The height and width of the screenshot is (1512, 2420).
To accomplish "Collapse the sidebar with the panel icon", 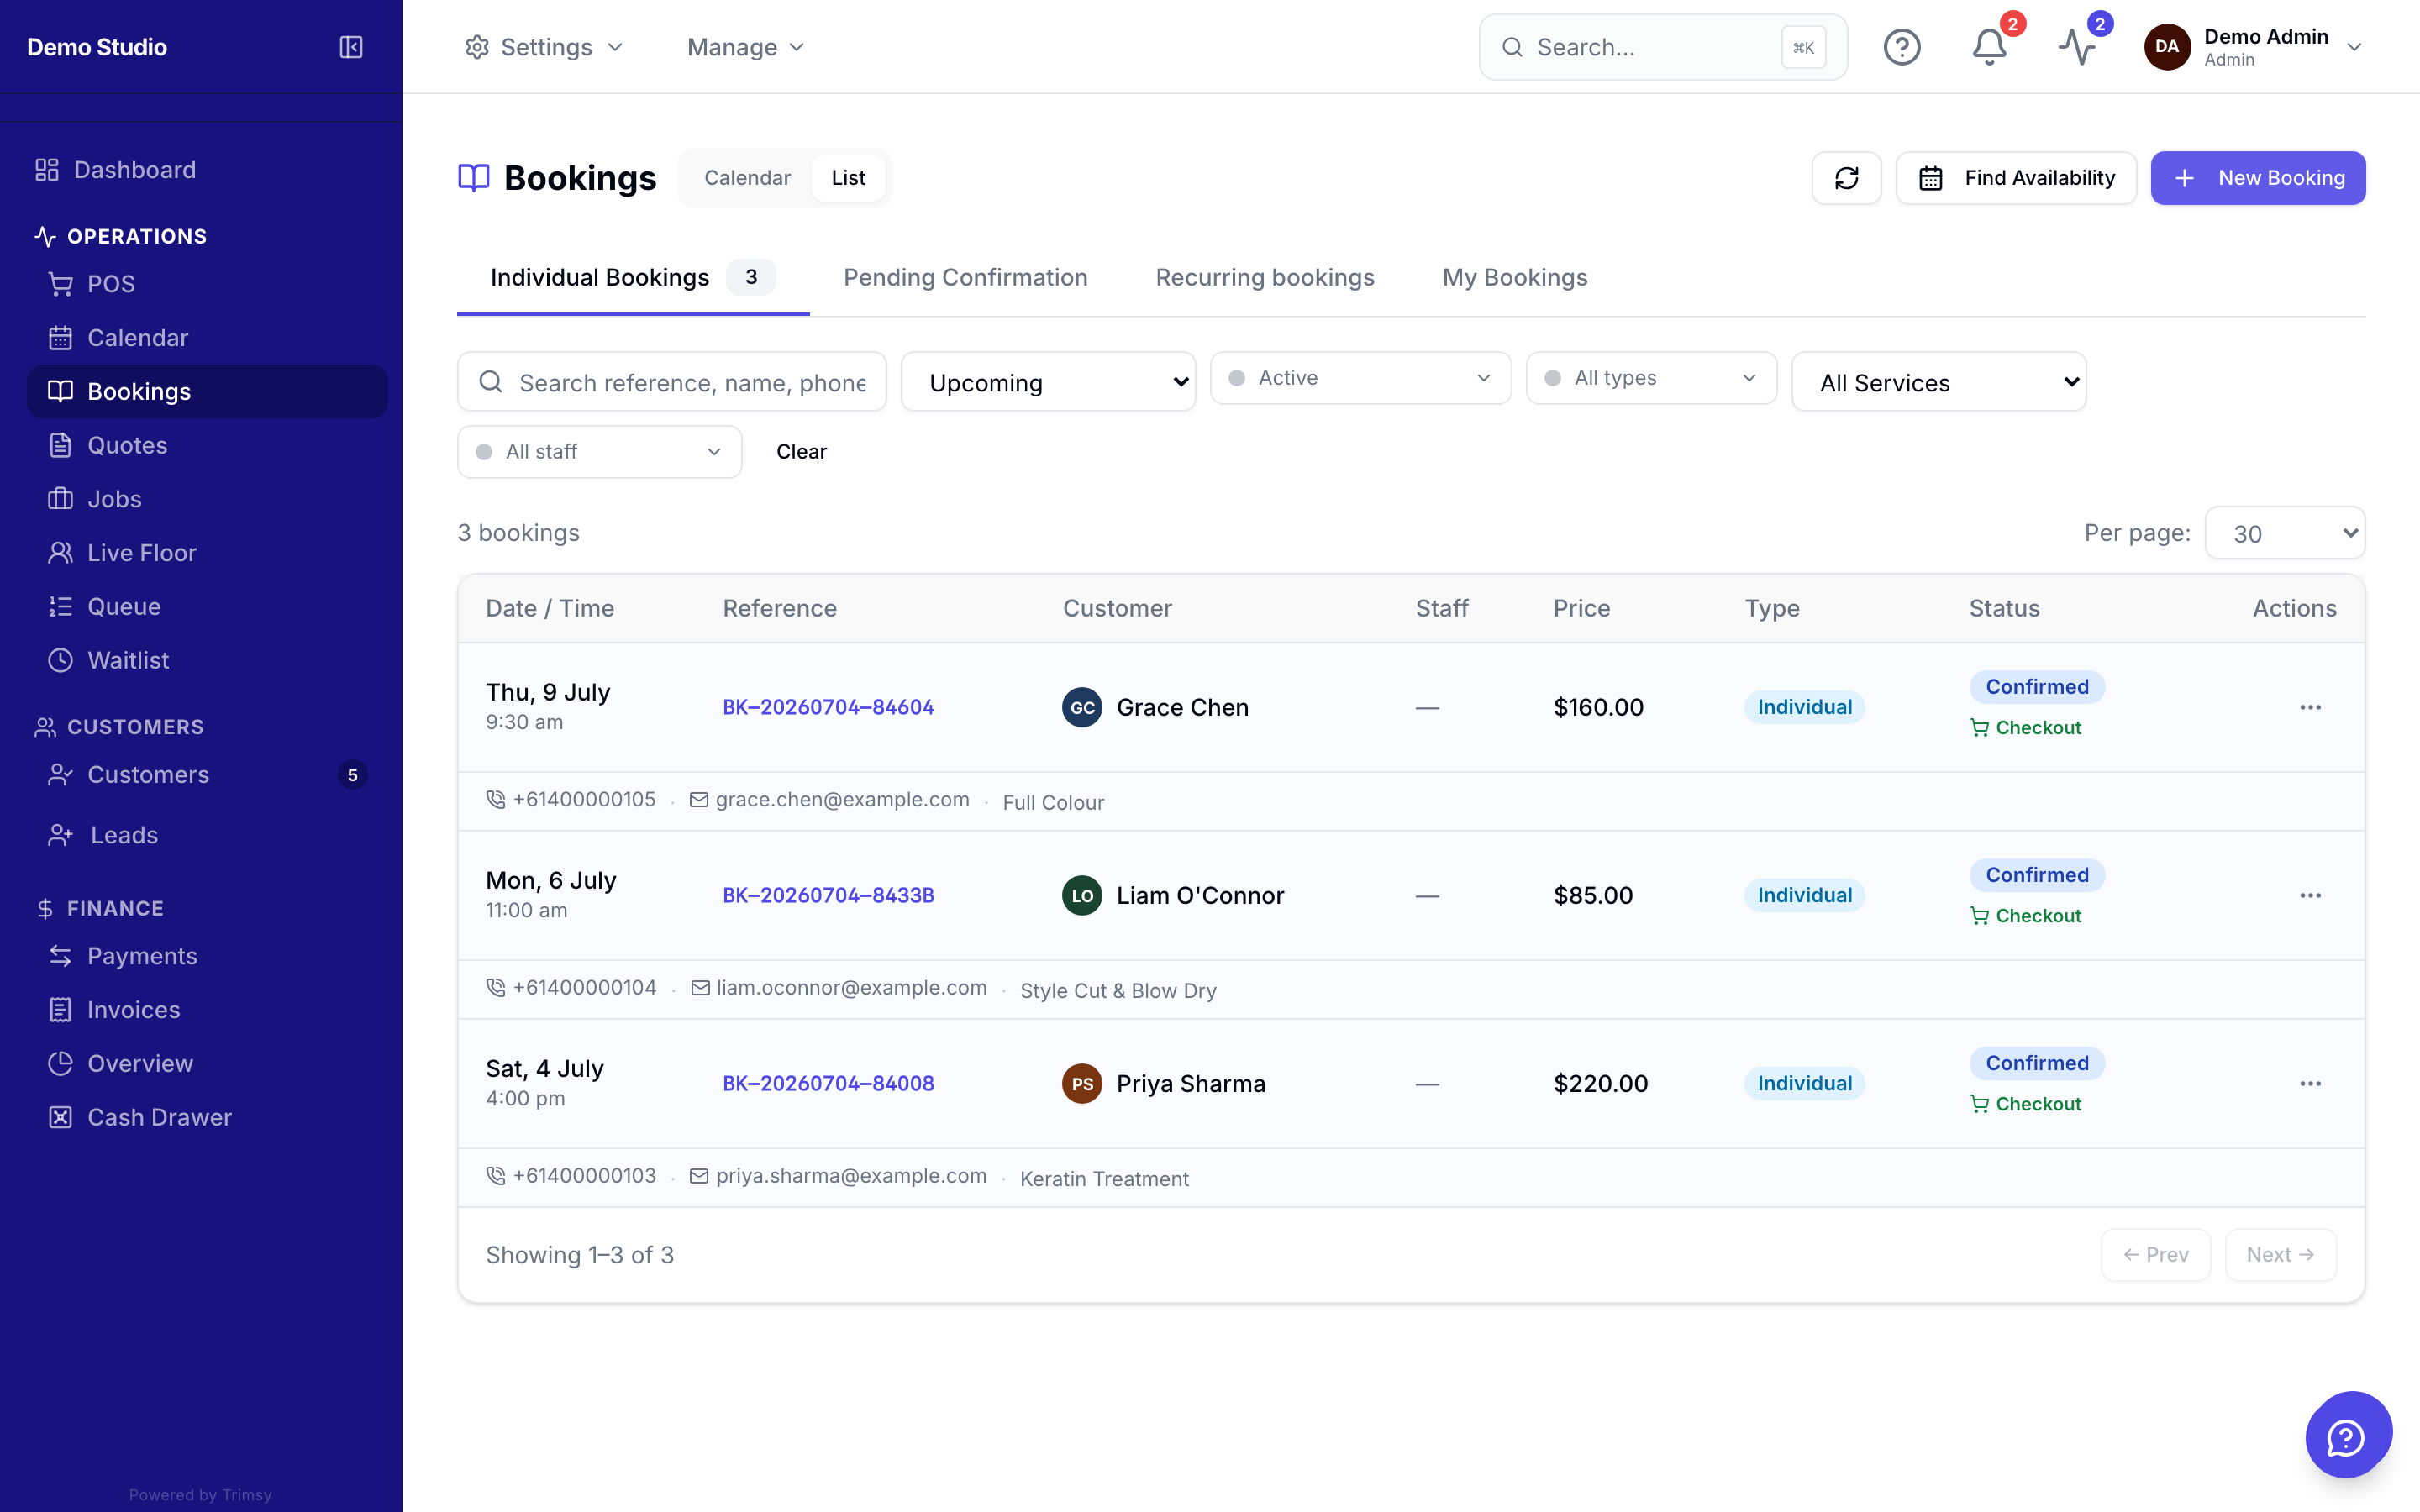I will tap(351, 47).
